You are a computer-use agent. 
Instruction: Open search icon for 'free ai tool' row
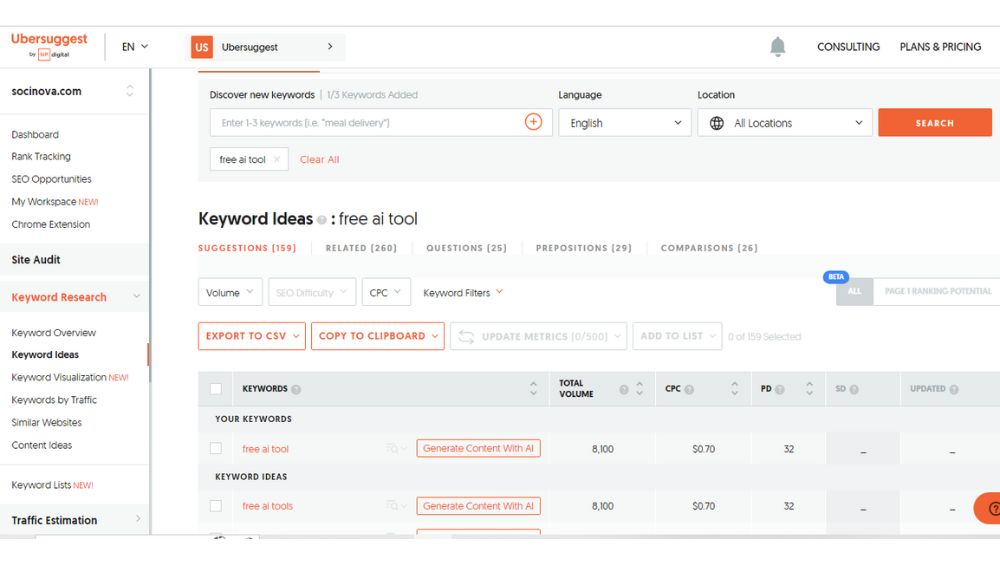click(x=391, y=449)
